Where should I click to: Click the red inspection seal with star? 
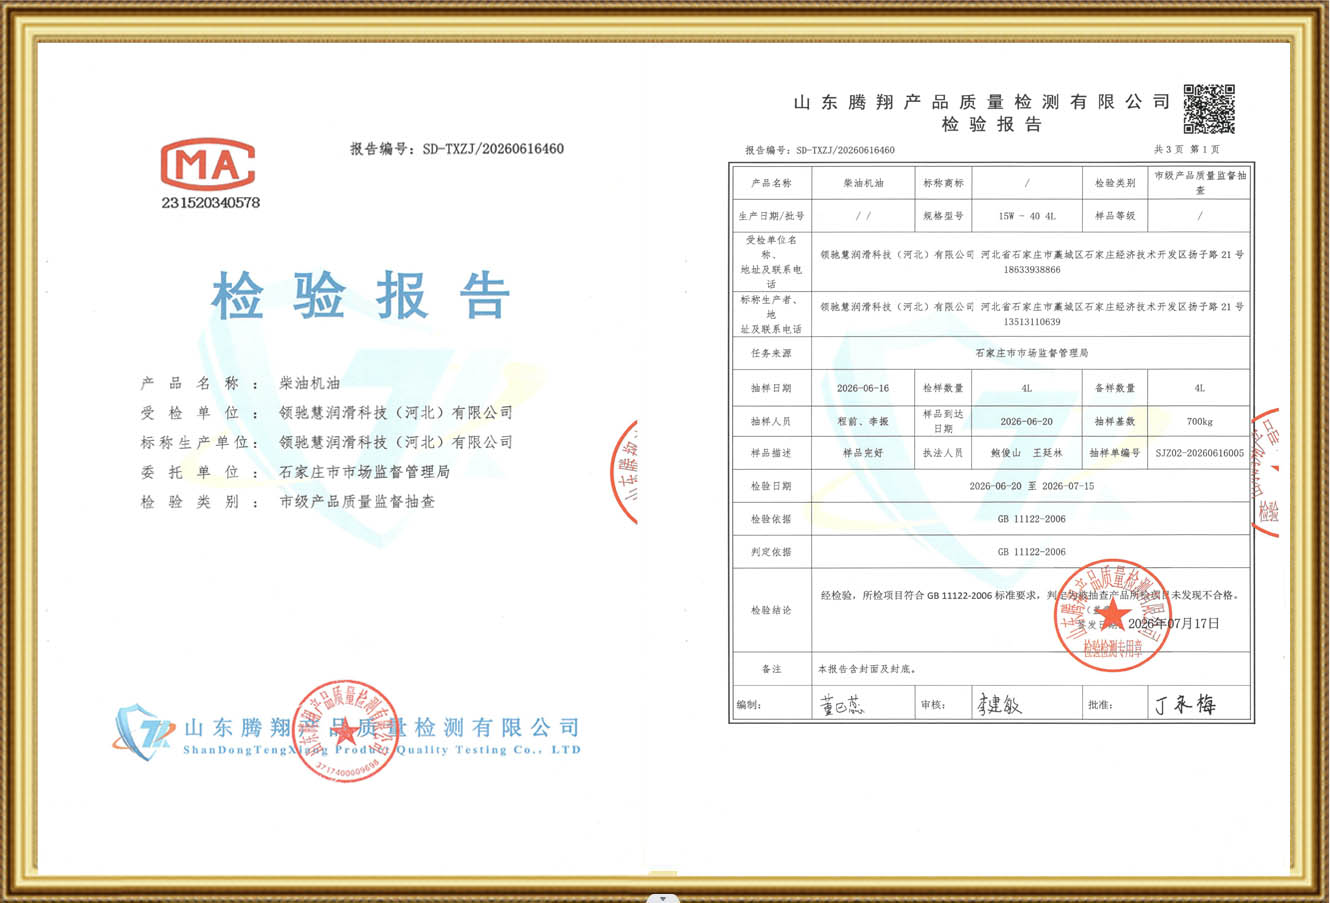pos(1112,615)
